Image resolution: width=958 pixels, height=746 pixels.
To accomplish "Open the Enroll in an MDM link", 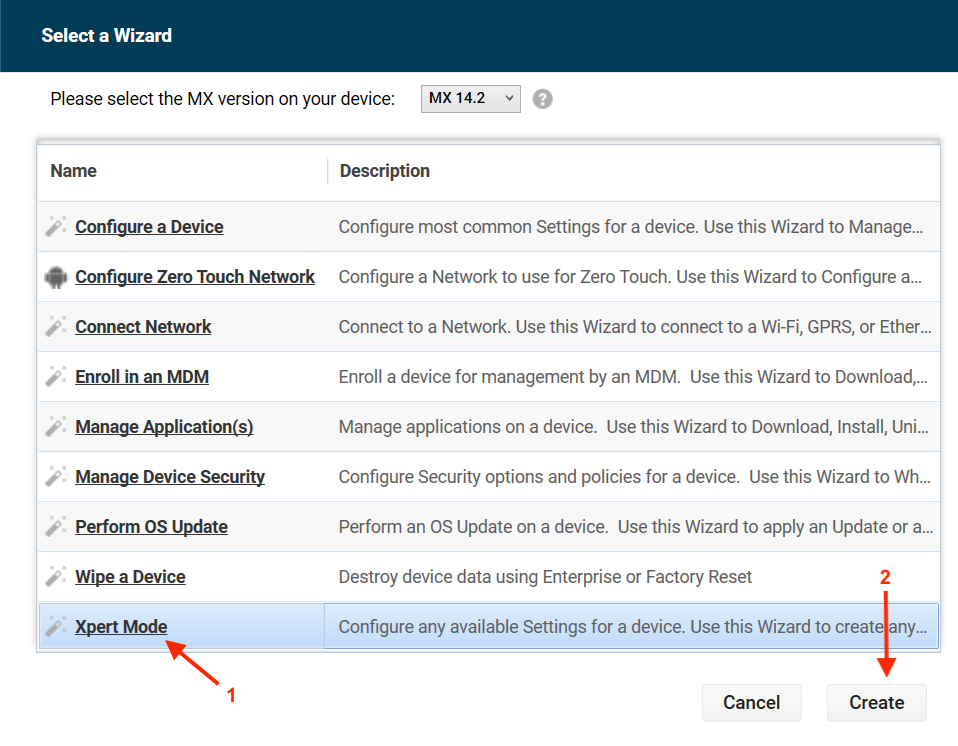I will point(142,377).
